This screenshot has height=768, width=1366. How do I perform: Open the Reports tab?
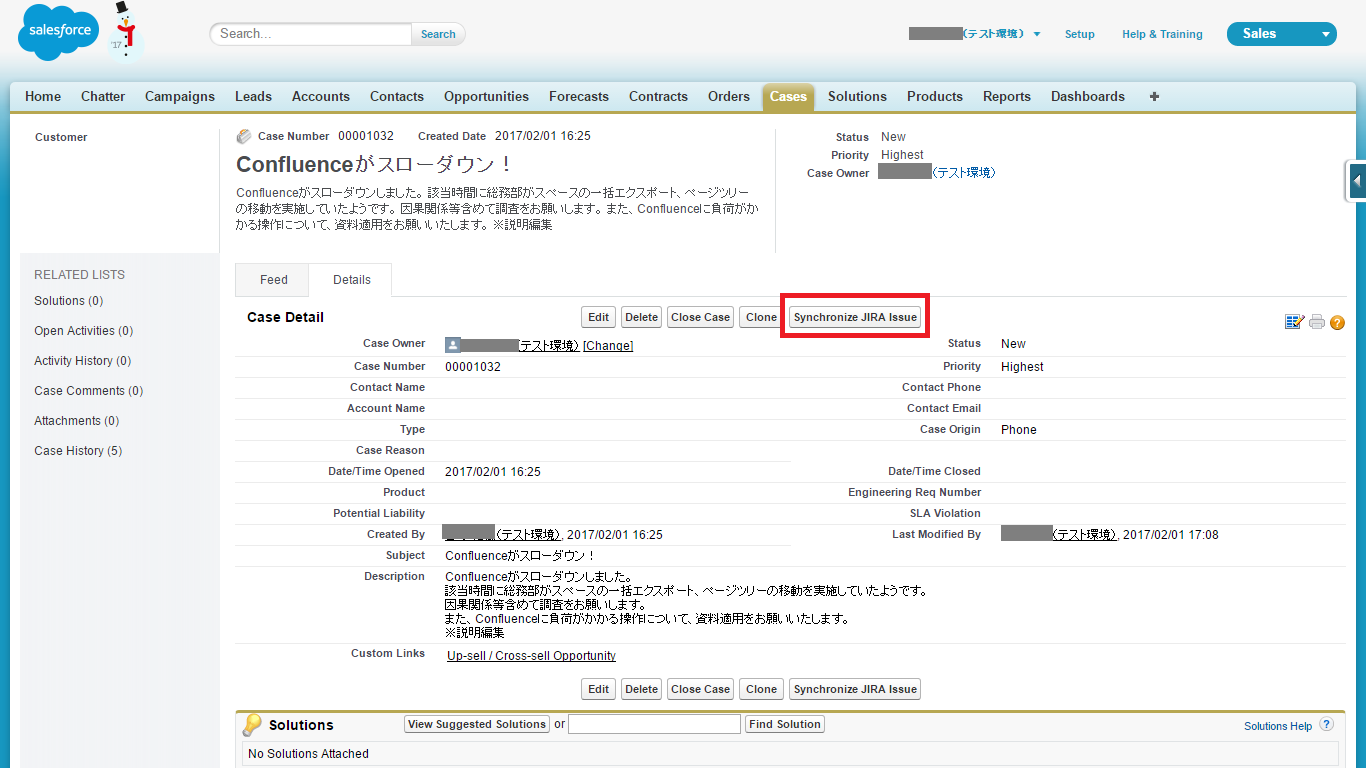(x=1007, y=97)
